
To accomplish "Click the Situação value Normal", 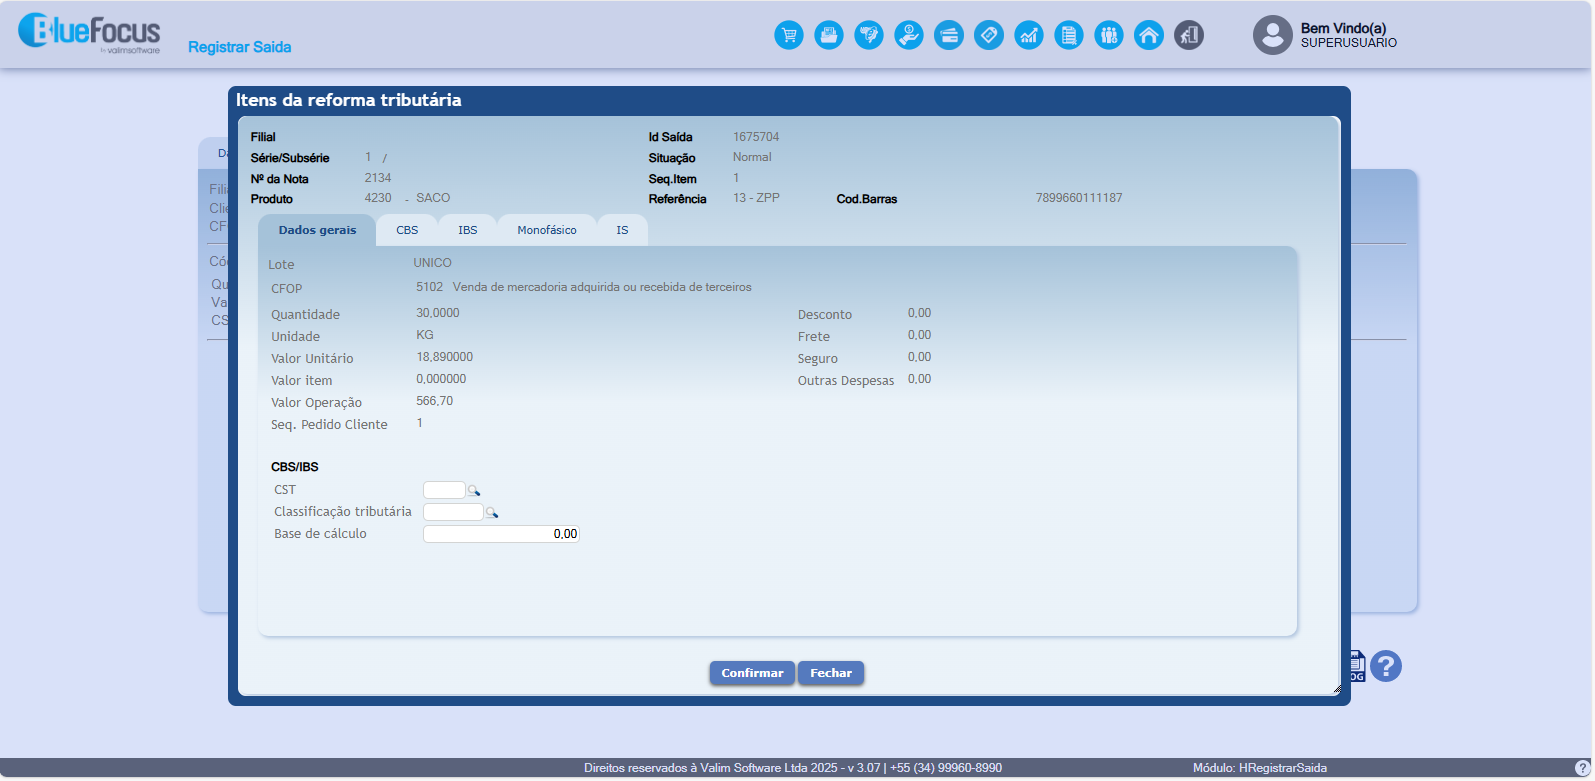I will pos(752,157).
